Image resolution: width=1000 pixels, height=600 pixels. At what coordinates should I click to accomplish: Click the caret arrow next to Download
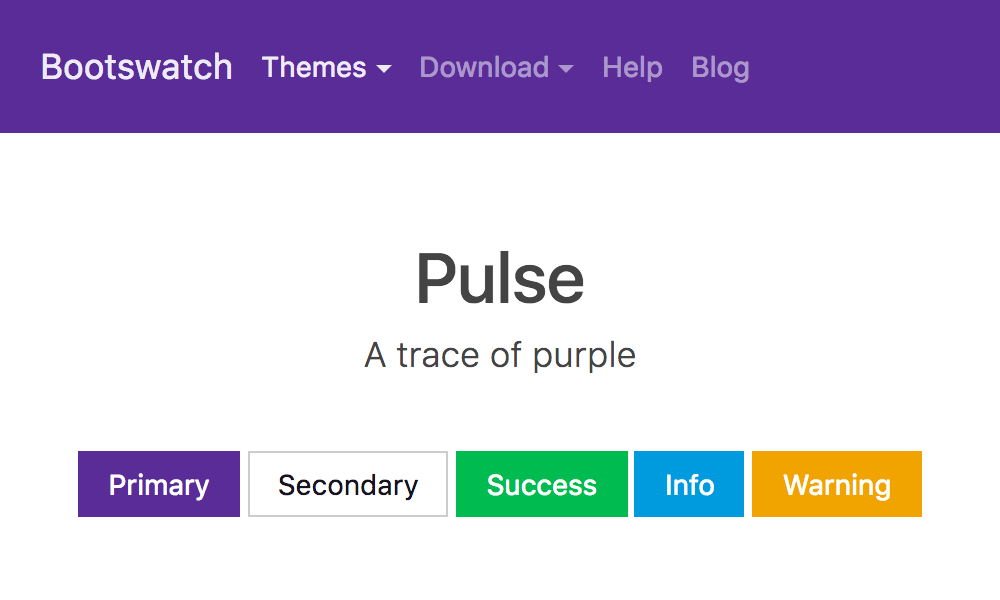pos(568,70)
